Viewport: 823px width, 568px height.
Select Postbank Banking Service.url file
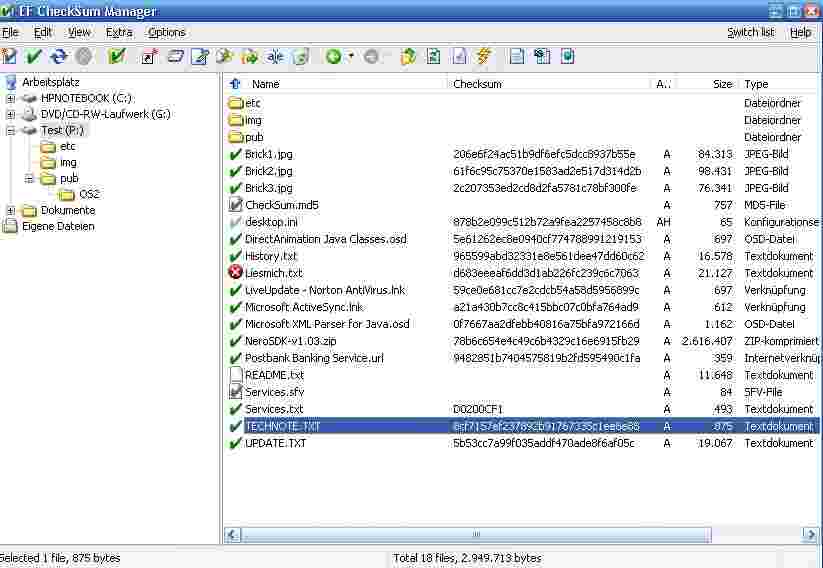pyautogui.click(x=314, y=358)
